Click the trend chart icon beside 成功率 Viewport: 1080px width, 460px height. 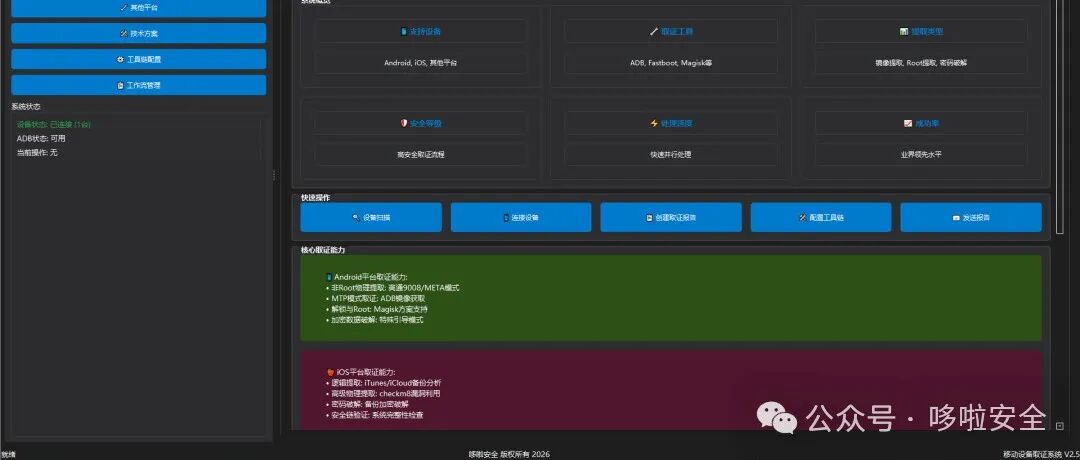click(x=908, y=123)
